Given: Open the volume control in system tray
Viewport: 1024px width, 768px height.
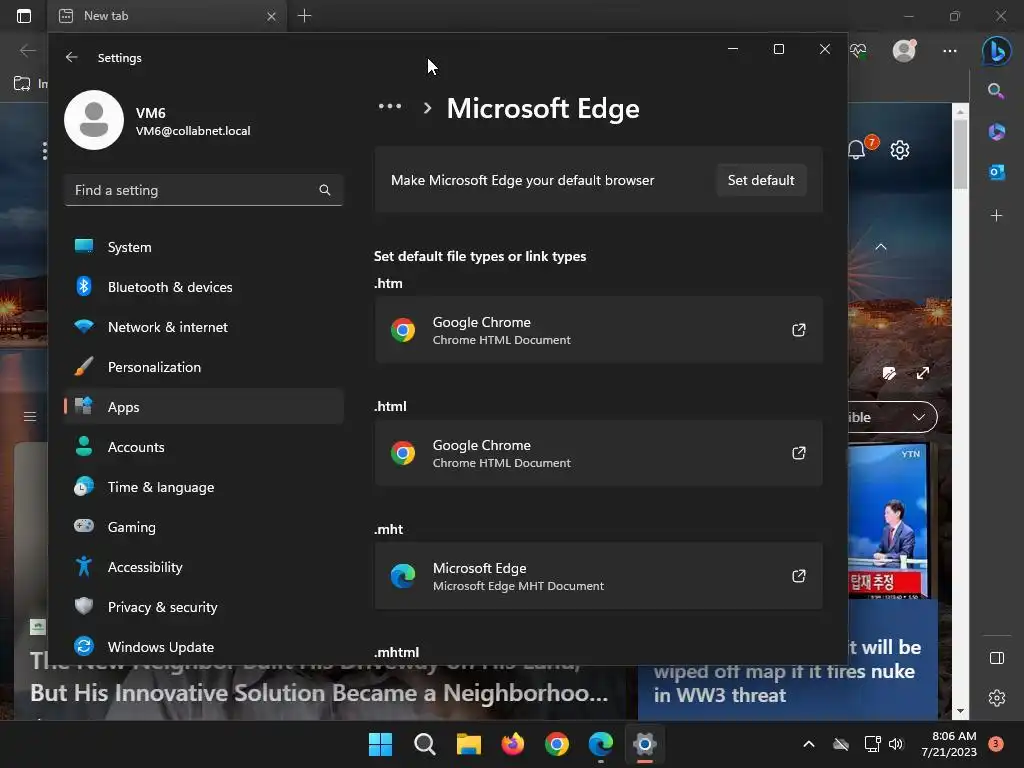Looking at the screenshot, I should pyautogui.click(x=895, y=744).
